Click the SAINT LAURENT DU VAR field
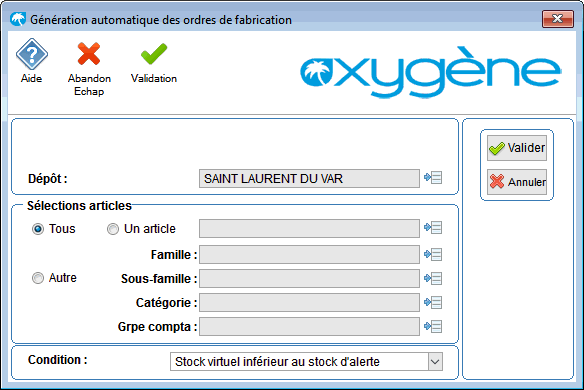The height and width of the screenshot is (390, 584). click(309, 178)
